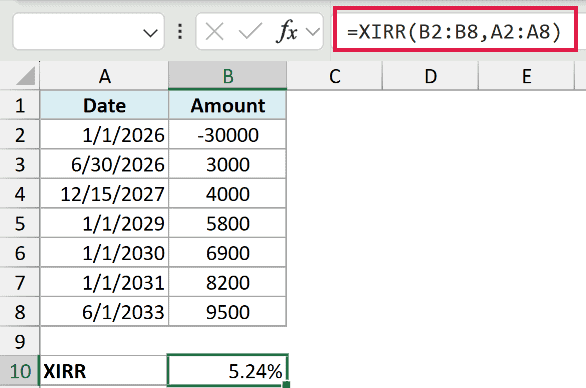The width and height of the screenshot is (586, 388).
Task: Select the 4000 amount cell
Action: pos(228,194)
